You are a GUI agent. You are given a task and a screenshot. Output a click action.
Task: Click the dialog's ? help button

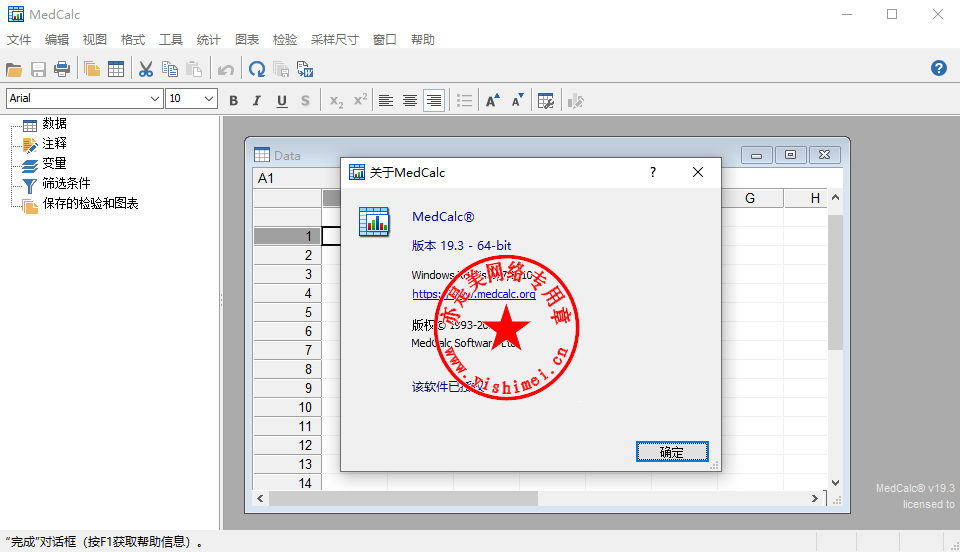tap(653, 173)
